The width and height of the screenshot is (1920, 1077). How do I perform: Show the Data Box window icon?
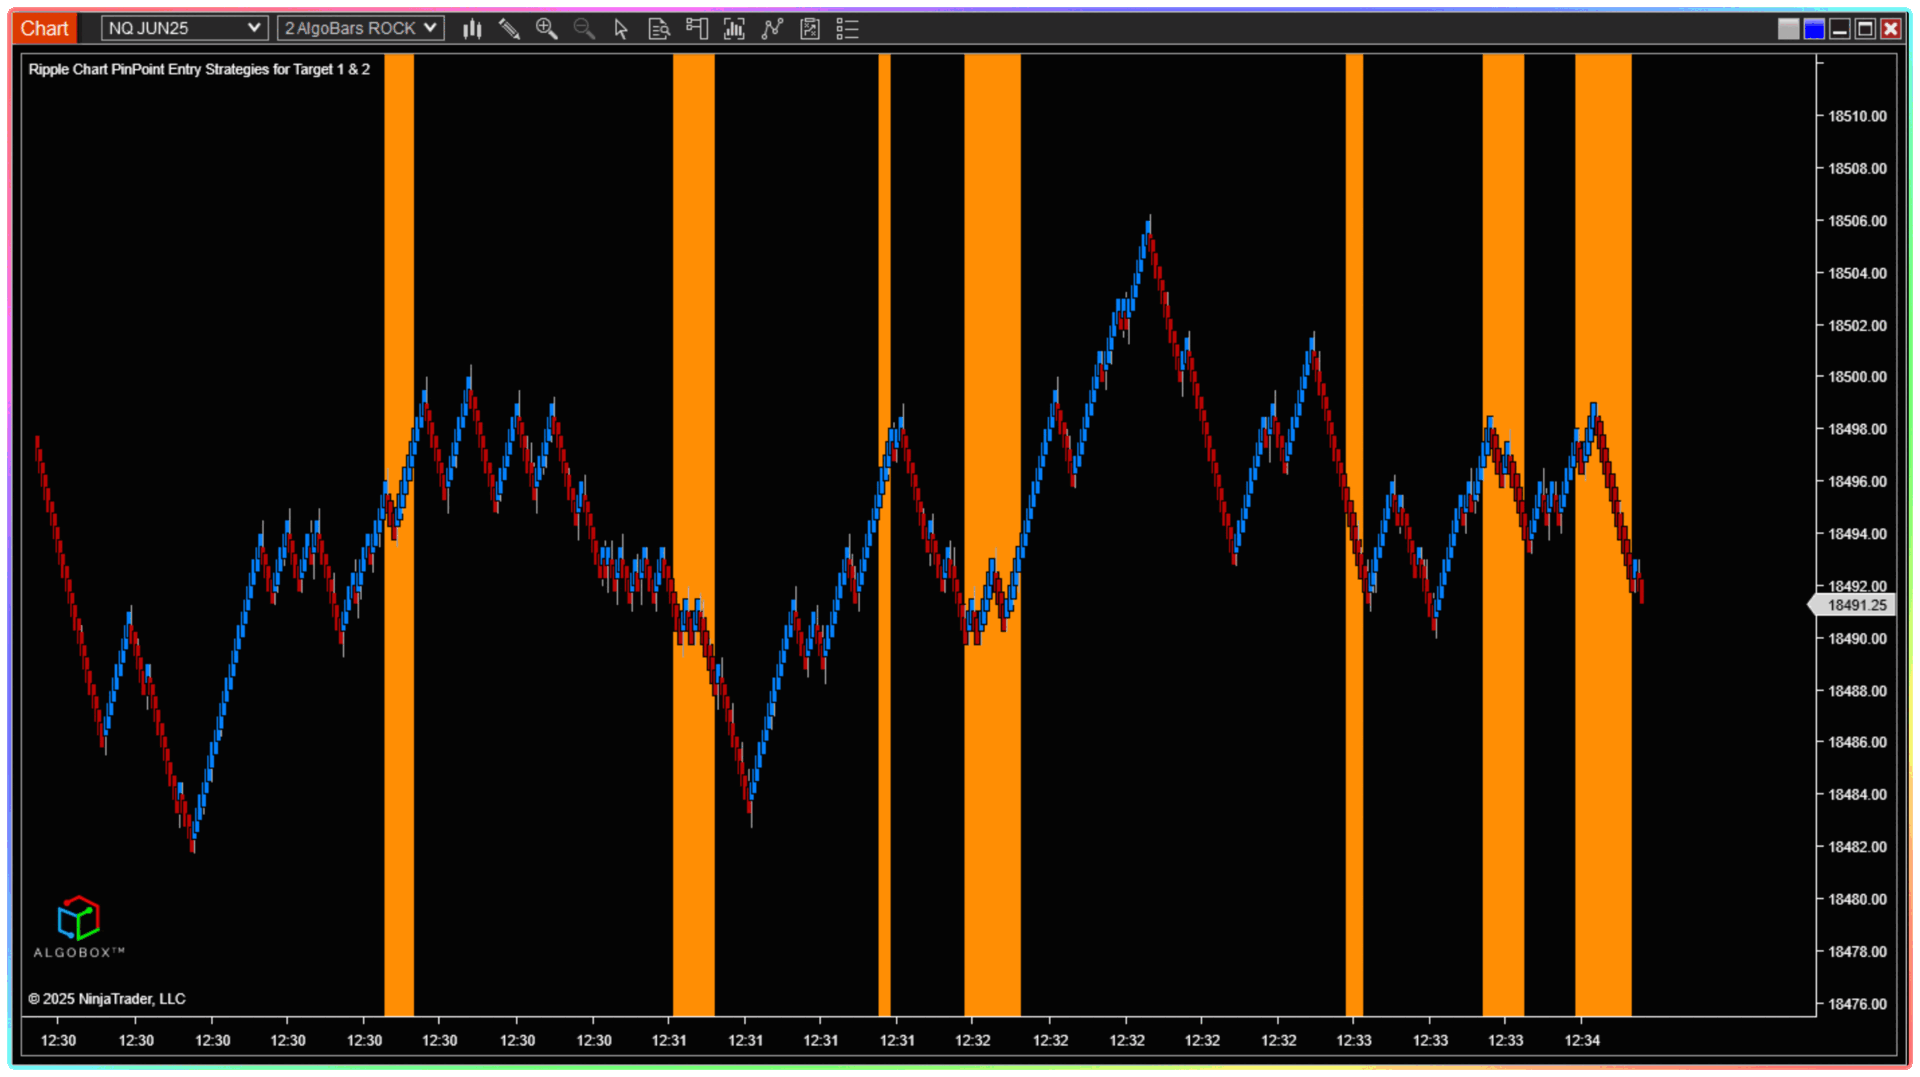(658, 29)
